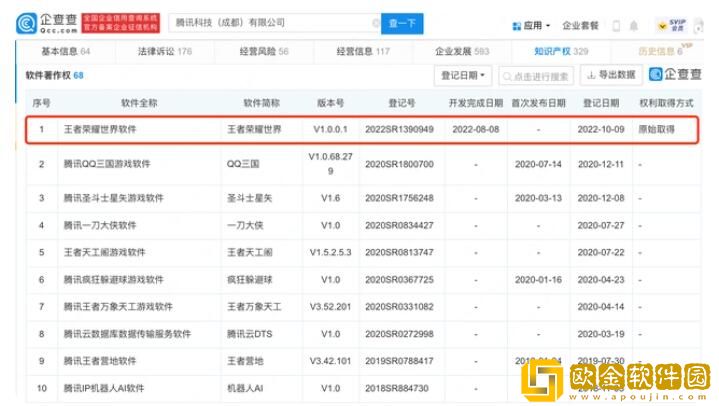Select the 腾讯圣斗士星矢游戏软件 row name
This screenshot has width=719, height=406.
click(x=113, y=198)
